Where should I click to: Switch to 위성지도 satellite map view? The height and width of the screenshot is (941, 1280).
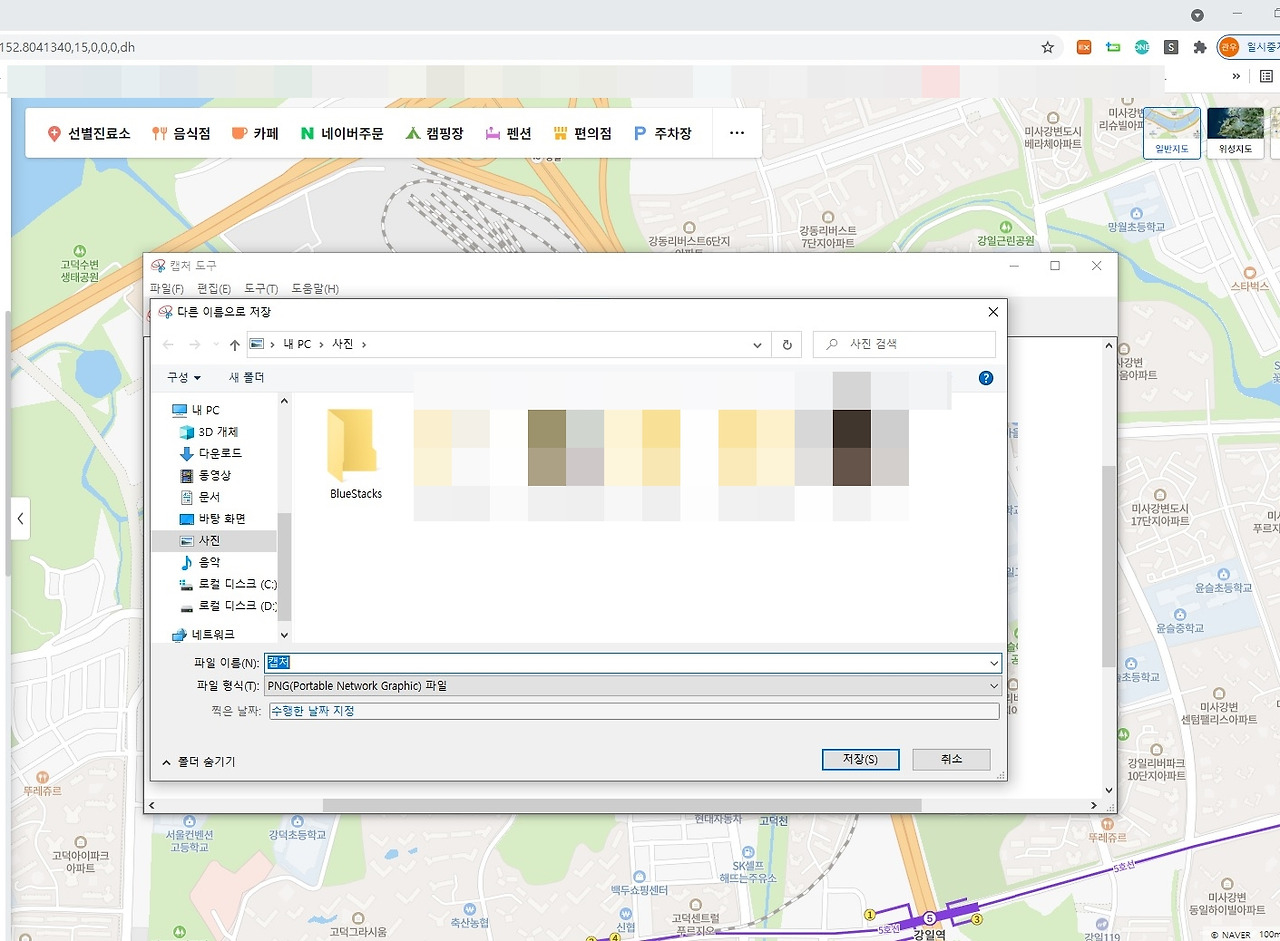(x=1235, y=133)
